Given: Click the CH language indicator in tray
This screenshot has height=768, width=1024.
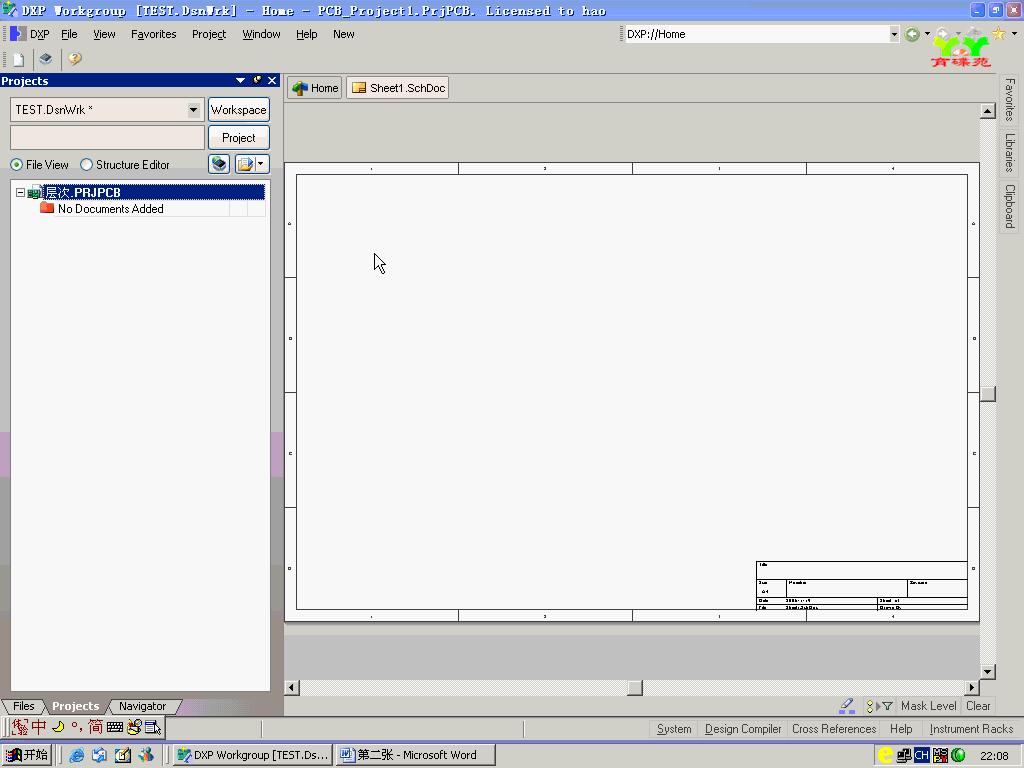Looking at the screenshot, I should [x=921, y=755].
